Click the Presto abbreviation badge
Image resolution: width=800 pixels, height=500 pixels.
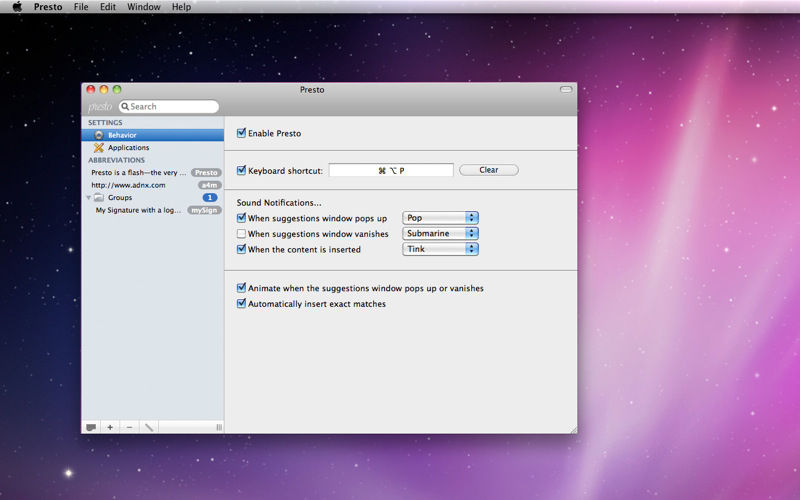coord(206,172)
